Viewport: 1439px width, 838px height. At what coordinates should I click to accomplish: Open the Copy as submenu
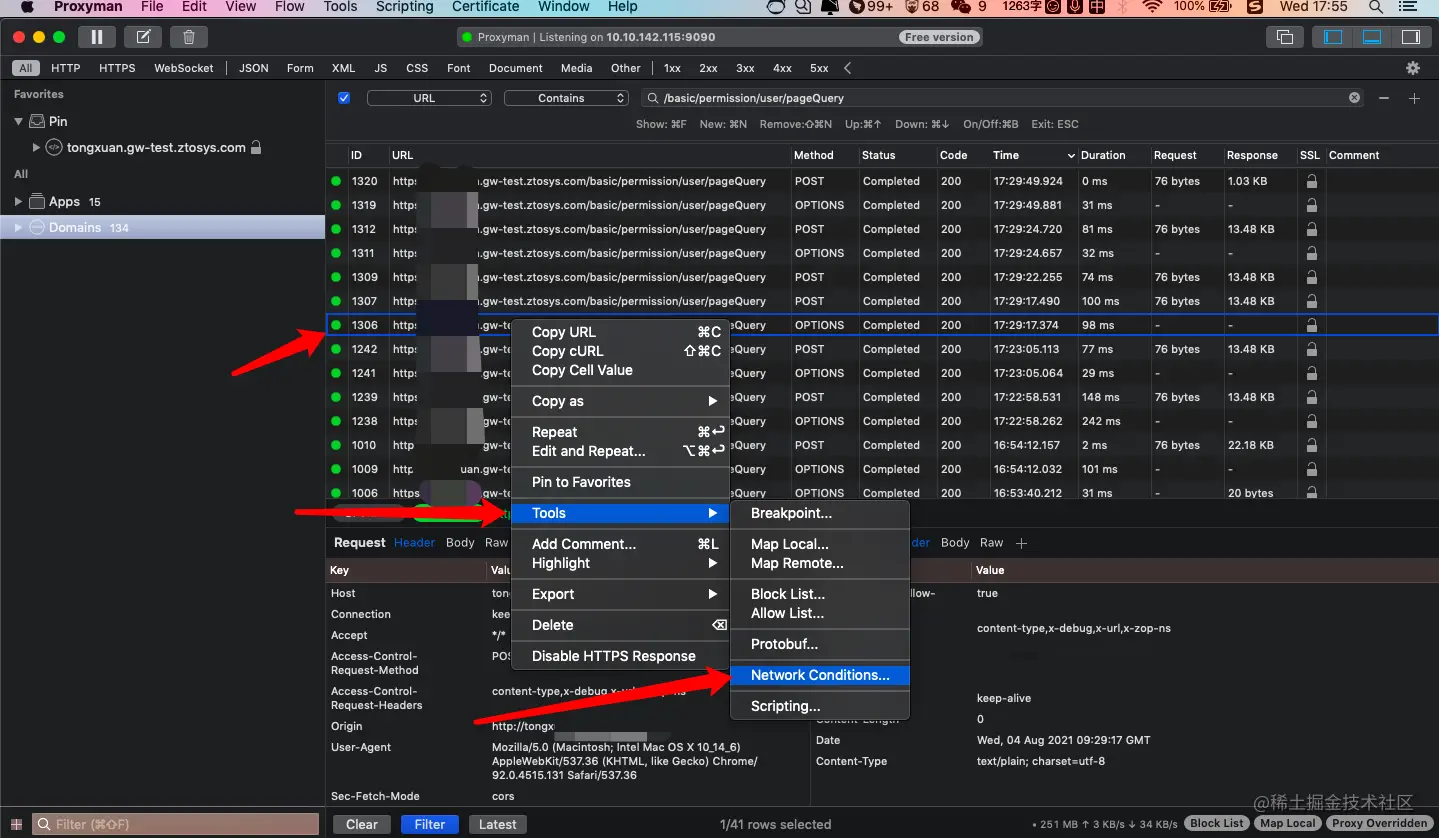[620, 401]
